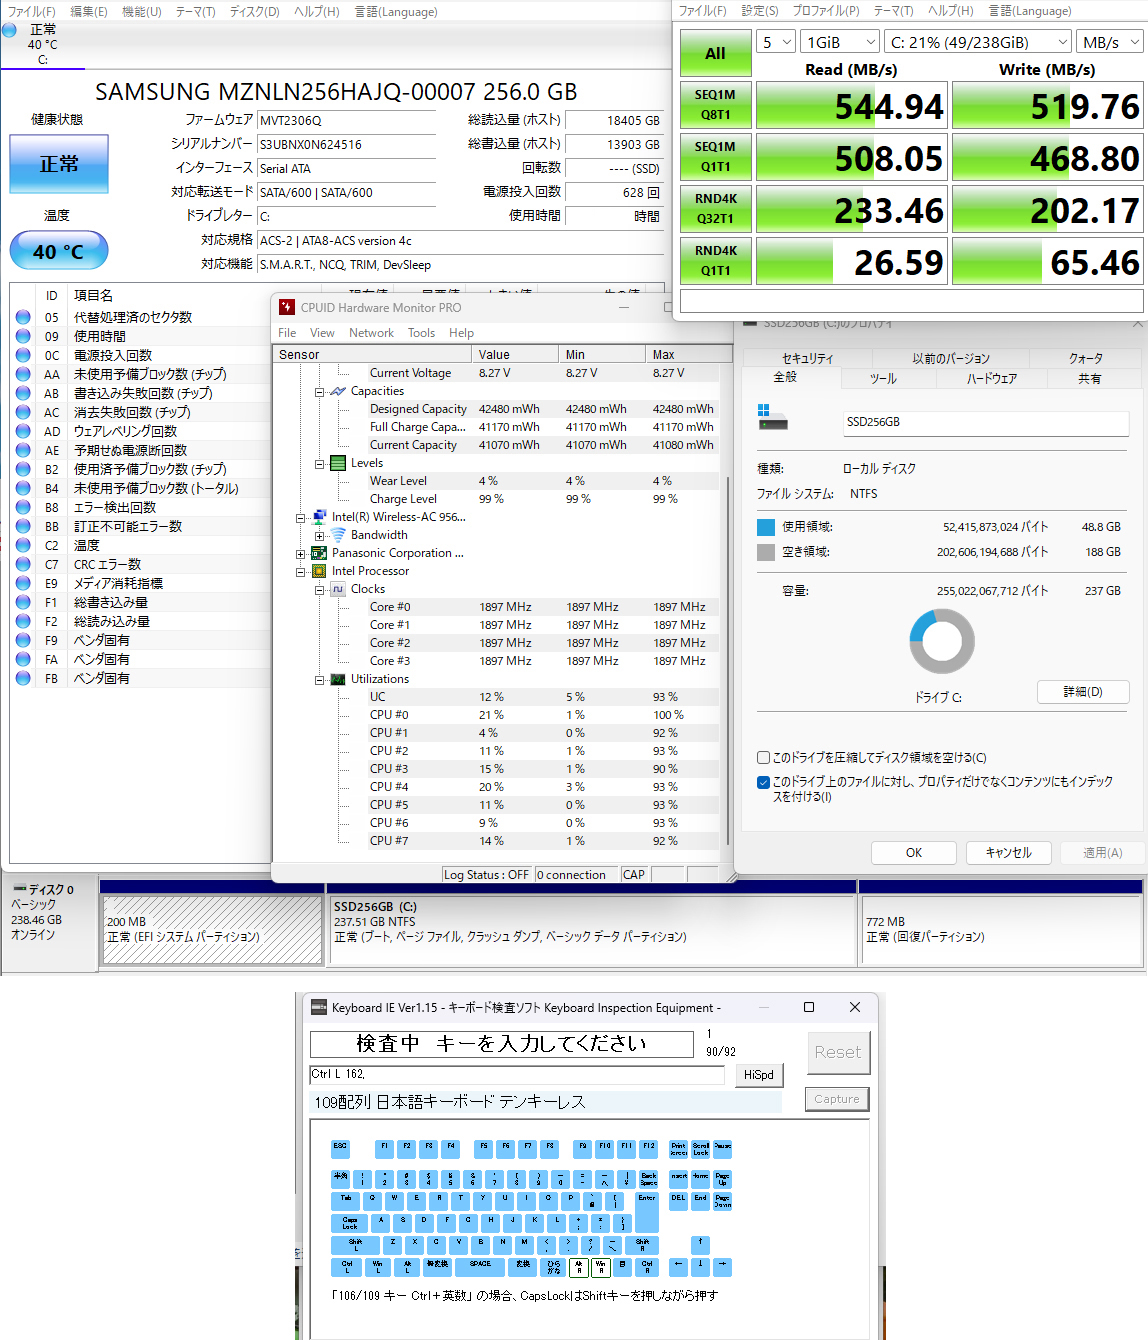Click the Bandwidth Wi-Fi icon
This screenshot has width=1148, height=1340.
338,535
